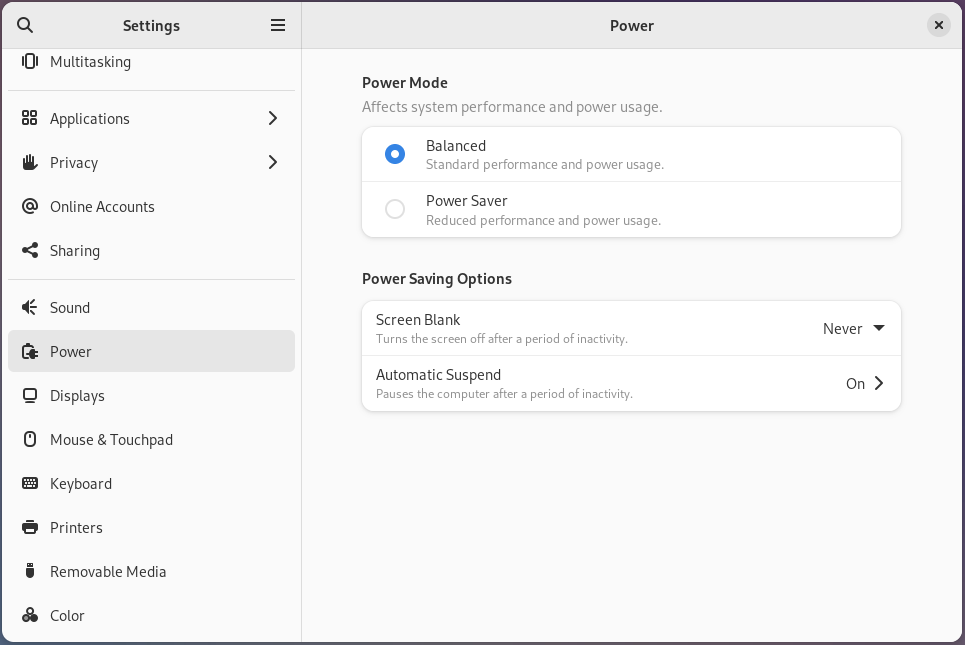Open the Color settings panel
This screenshot has height=645, width=965.
67,616
